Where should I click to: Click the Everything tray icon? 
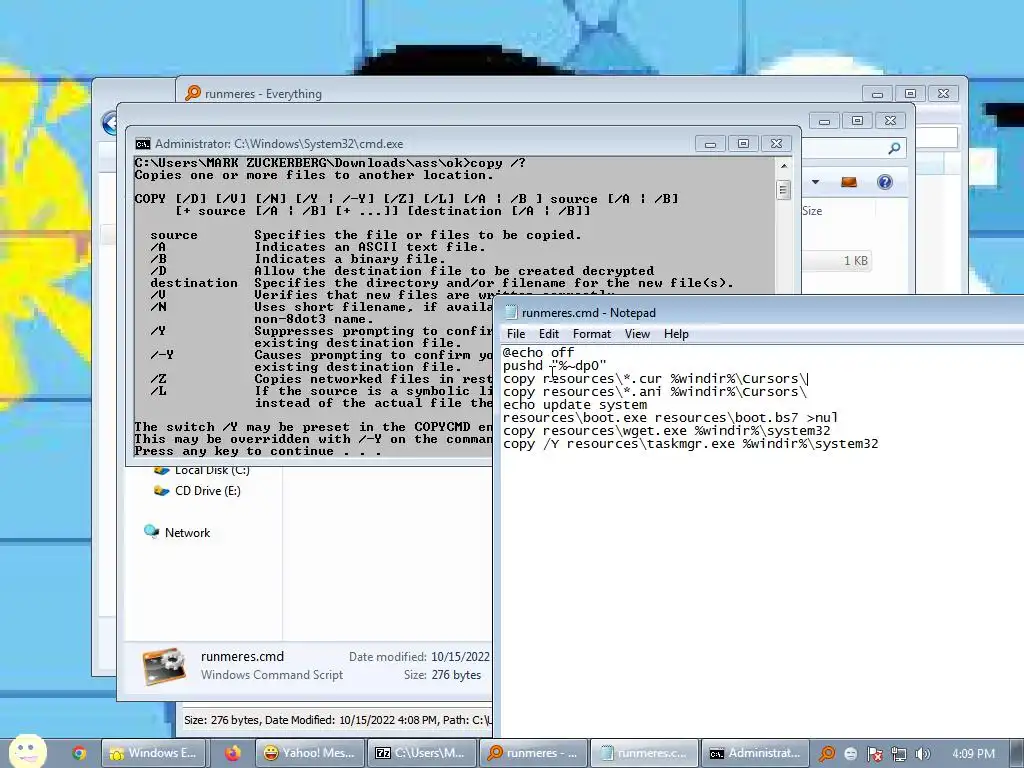[x=827, y=754]
